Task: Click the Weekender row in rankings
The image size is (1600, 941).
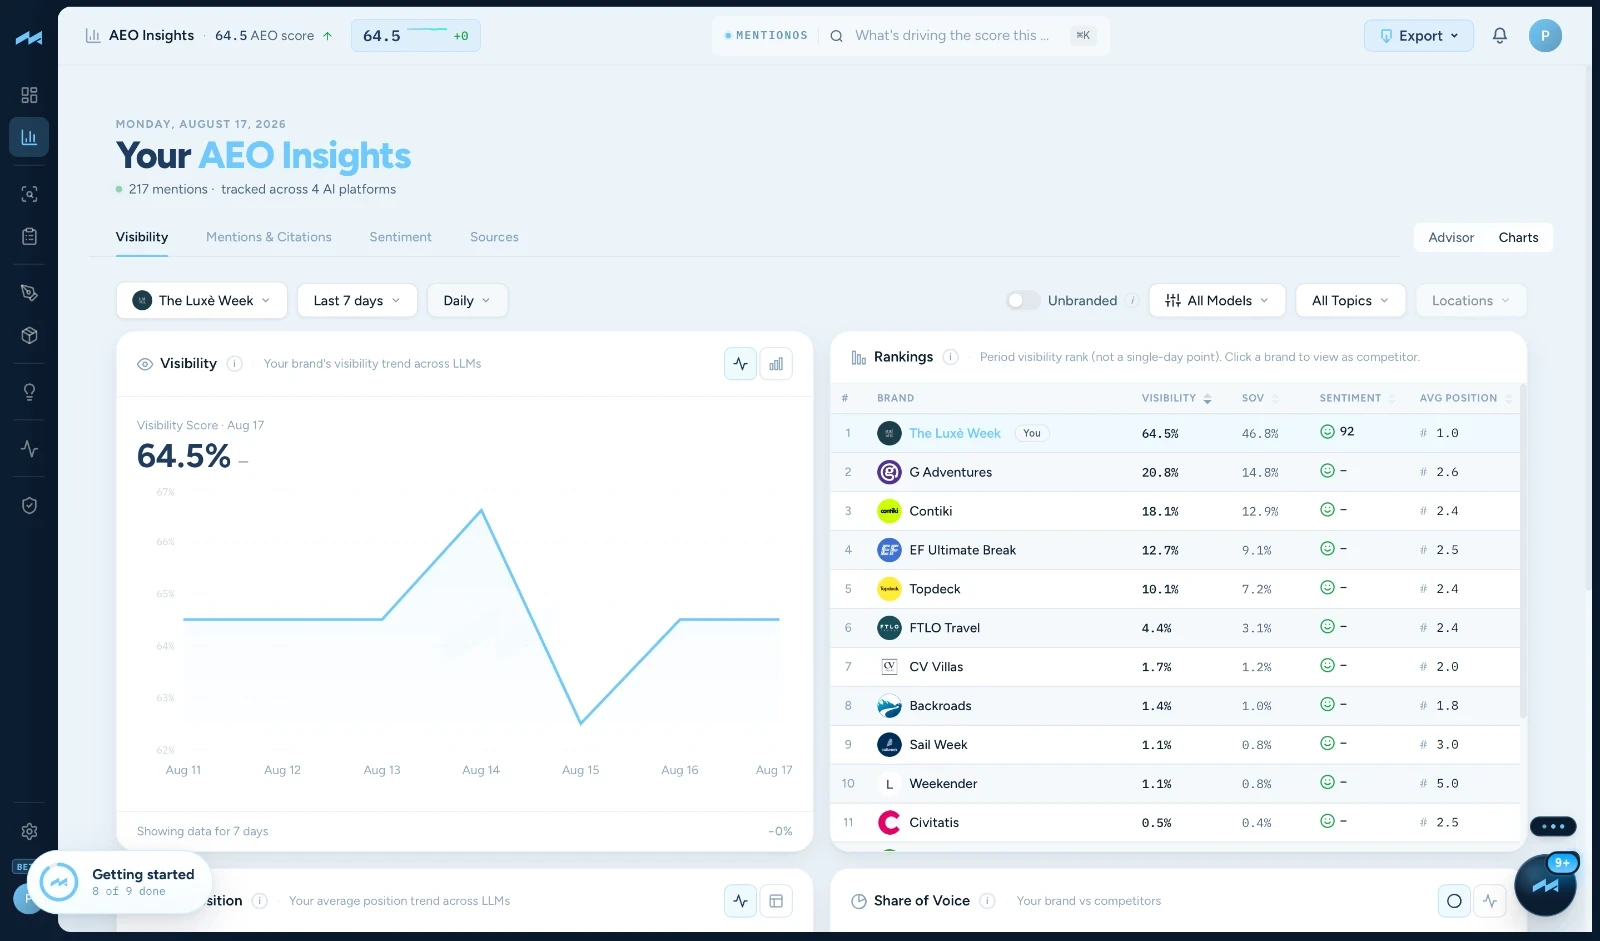Action: pos(1175,784)
